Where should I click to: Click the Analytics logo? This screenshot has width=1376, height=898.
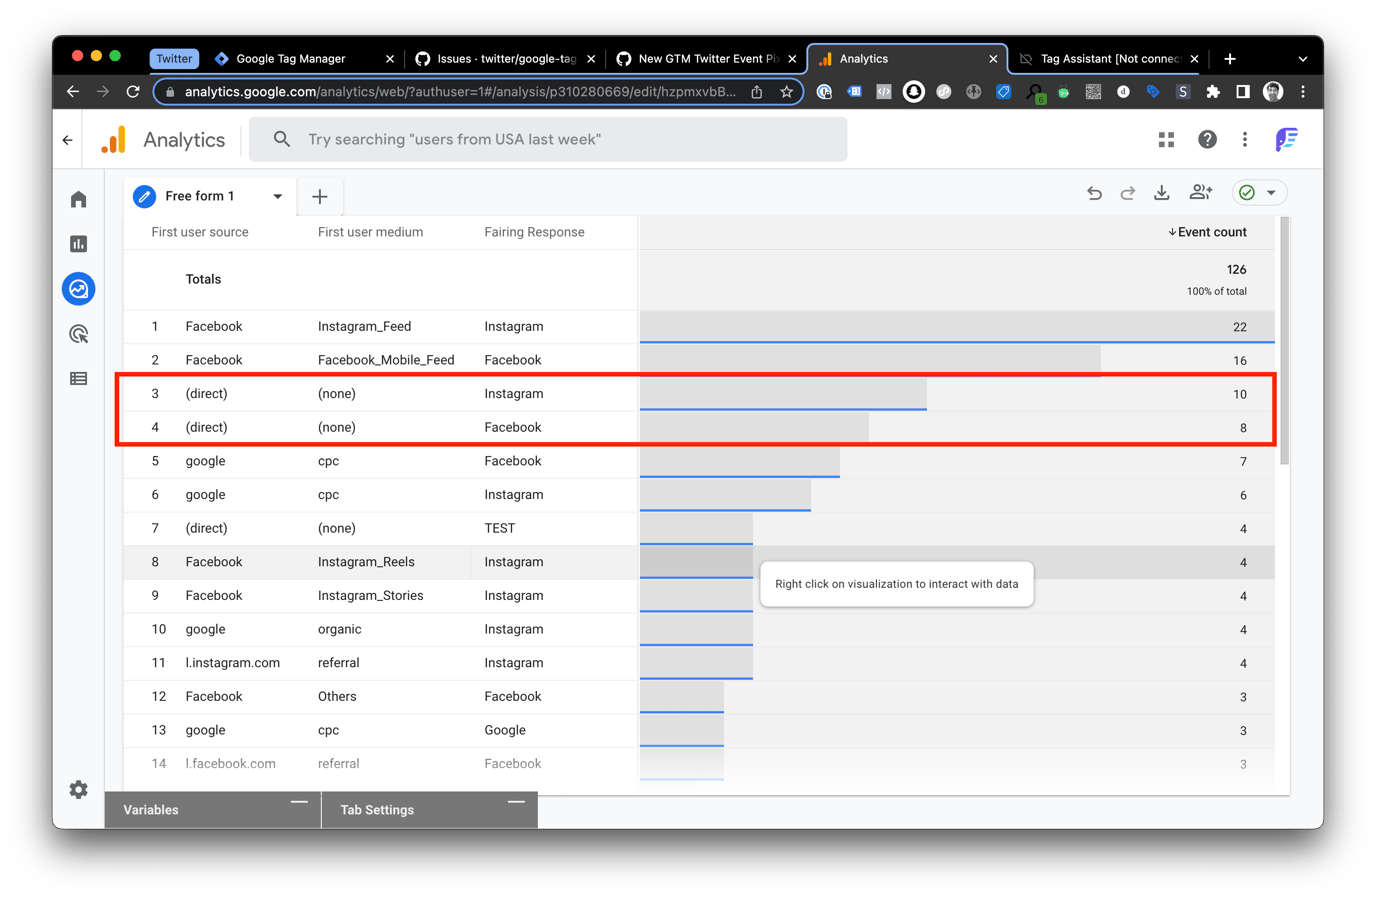tap(114, 140)
